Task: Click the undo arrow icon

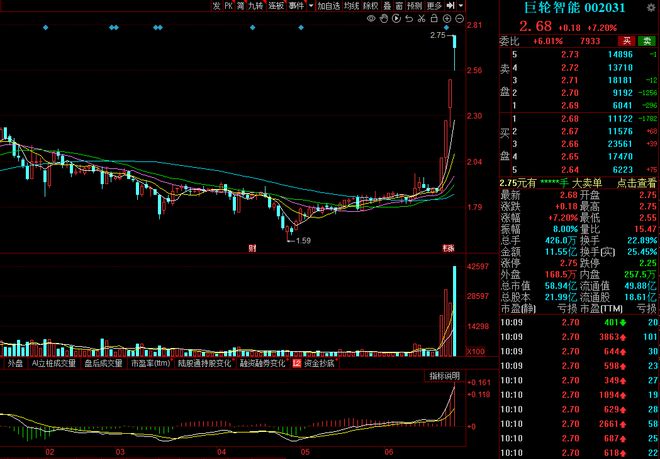Action: click(x=409, y=18)
